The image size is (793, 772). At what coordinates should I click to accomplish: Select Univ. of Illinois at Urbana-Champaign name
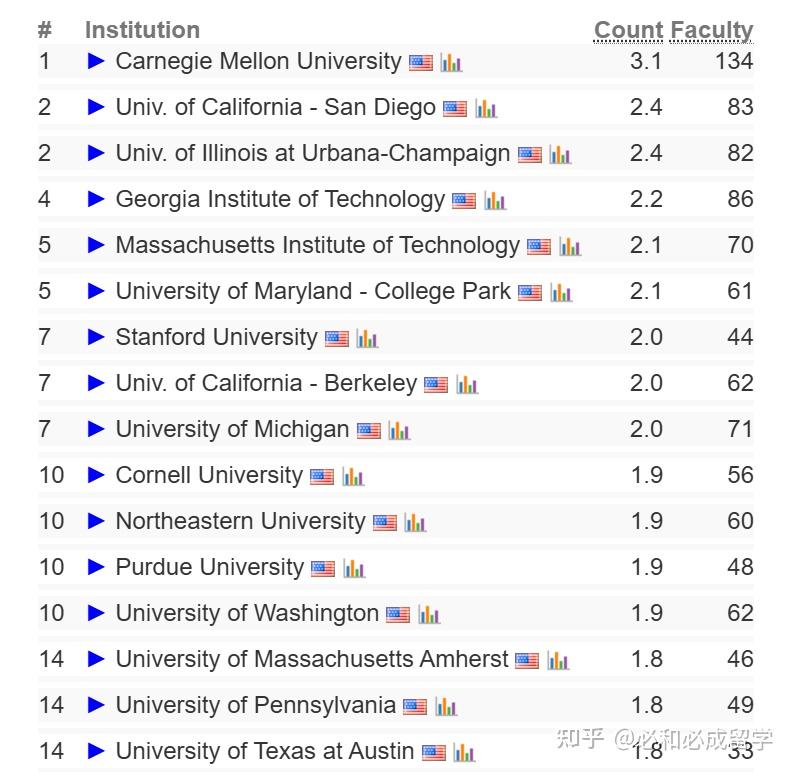coord(313,153)
